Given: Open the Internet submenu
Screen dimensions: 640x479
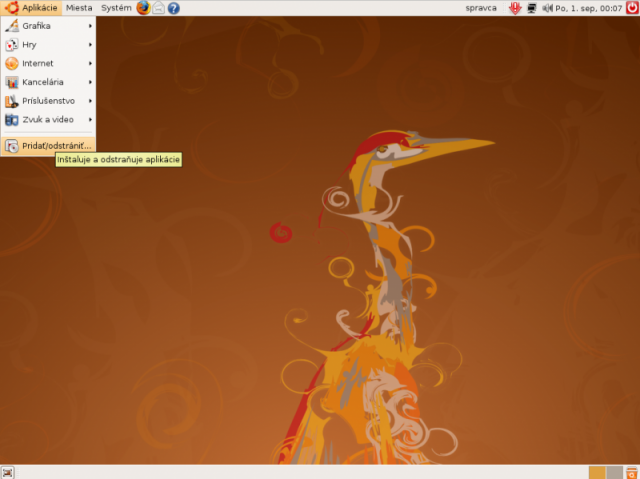Looking at the screenshot, I should click(x=48, y=63).
